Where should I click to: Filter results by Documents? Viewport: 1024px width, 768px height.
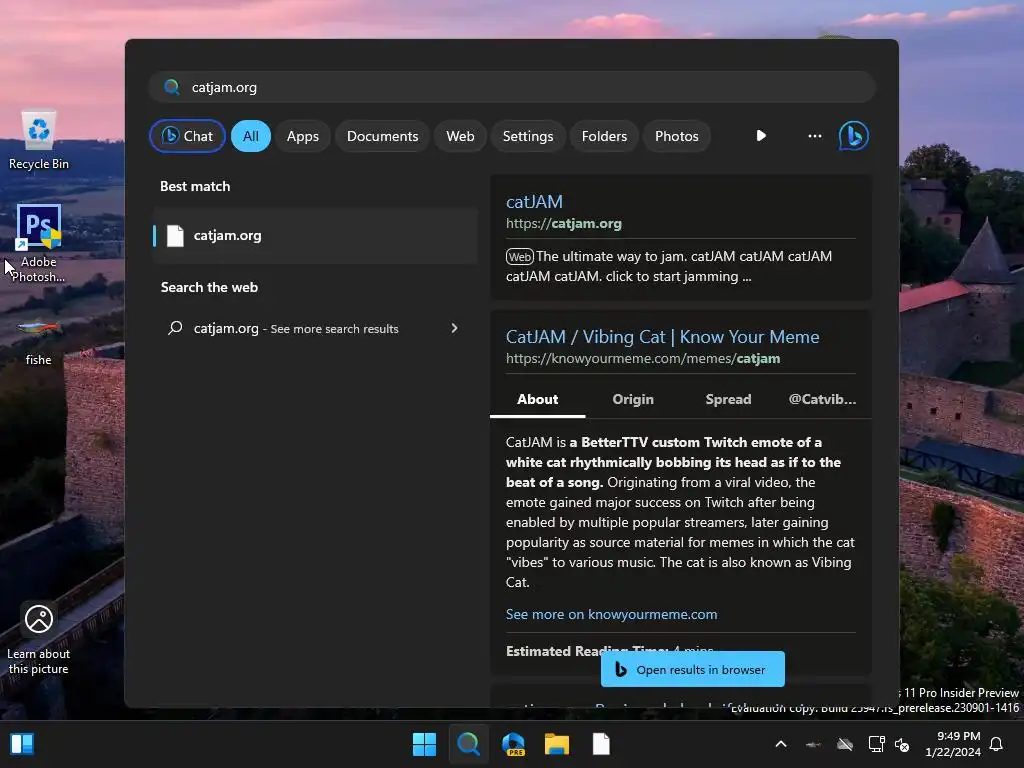coord(383,136)
